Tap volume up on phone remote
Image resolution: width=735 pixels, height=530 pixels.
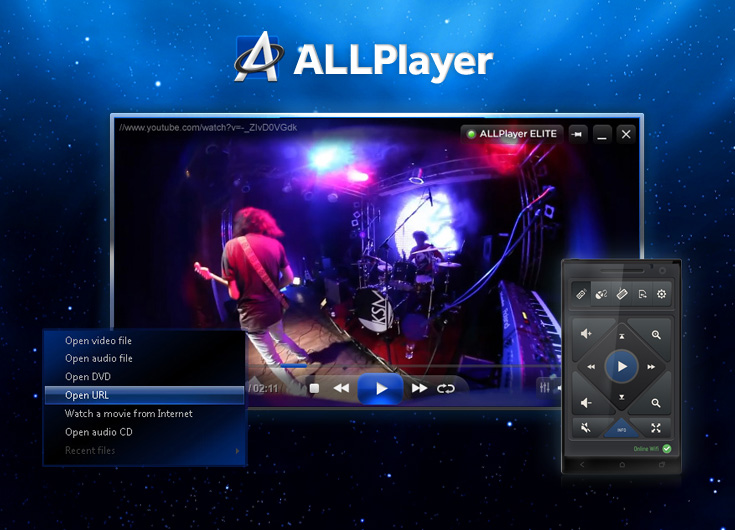[x=586, y=334]
